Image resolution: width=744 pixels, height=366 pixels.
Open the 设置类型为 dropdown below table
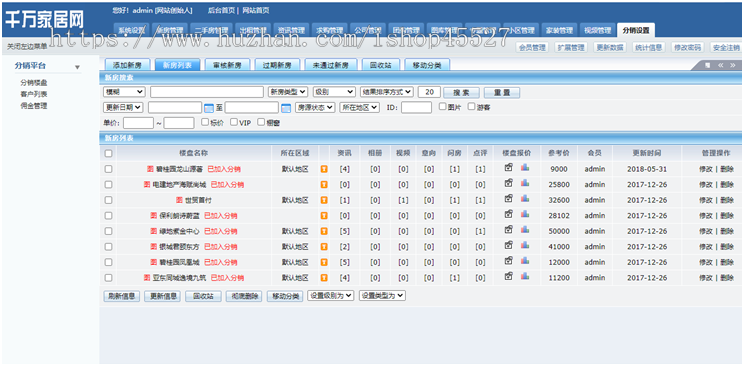pyautogui.click(x=382, y=295)
